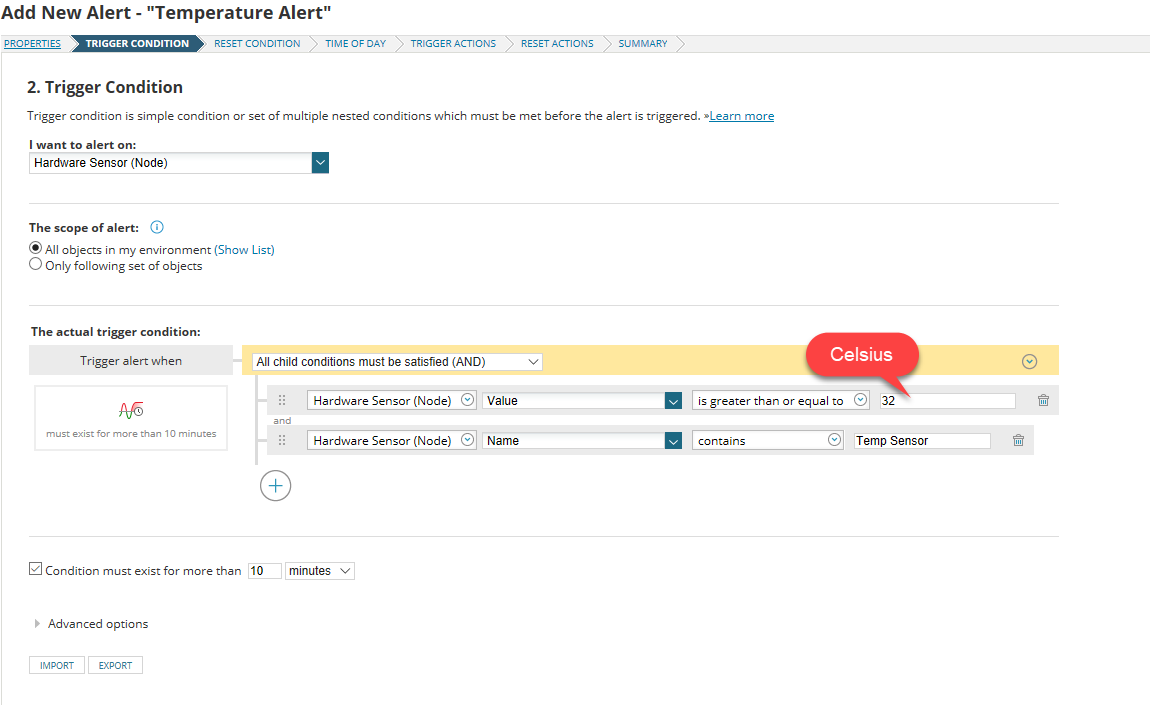Click the threshold value field containing 32
The image size is (1150, 705).
[948, 401]
